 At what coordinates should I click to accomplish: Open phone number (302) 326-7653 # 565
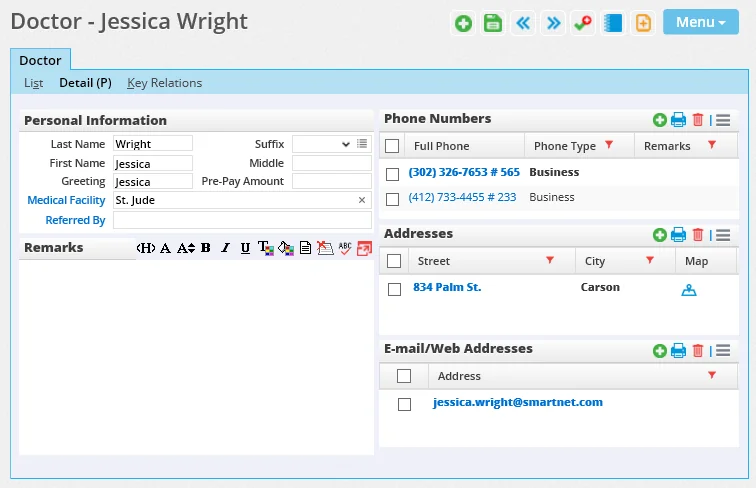tap(464, 172)
